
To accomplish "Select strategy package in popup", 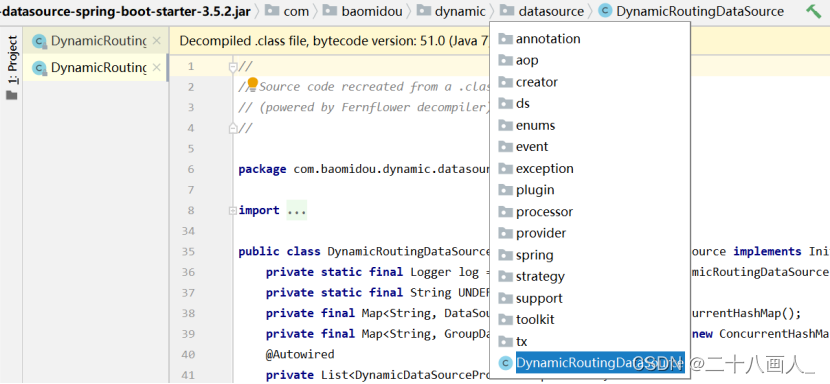I will [x=590, y=276].
